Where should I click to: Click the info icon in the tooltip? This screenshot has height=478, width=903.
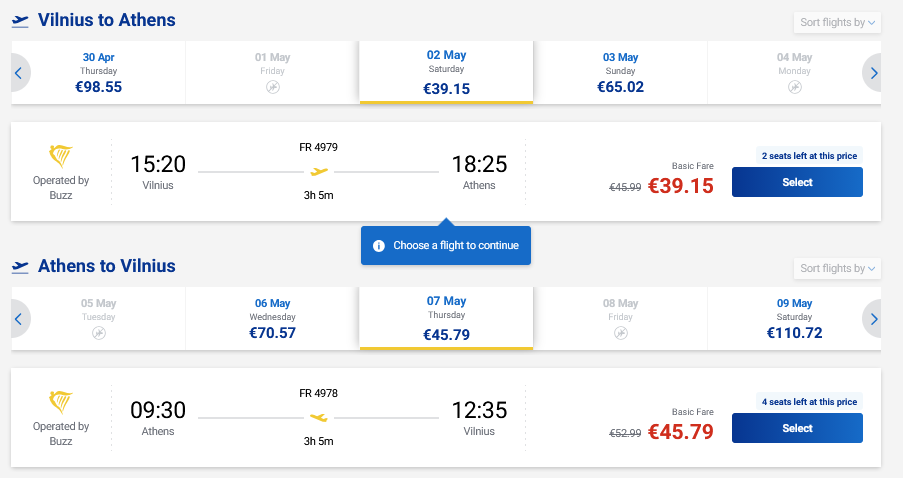(x=379, y=246)
